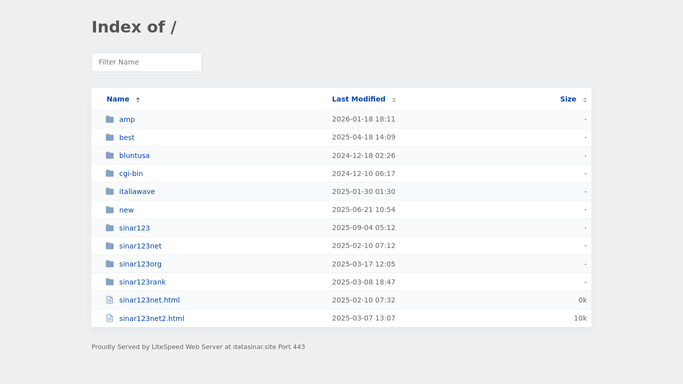This screenshot has height=384, width=683.
Task: Click the file icon beside sinar123net2.html
Action: (110, 318)
